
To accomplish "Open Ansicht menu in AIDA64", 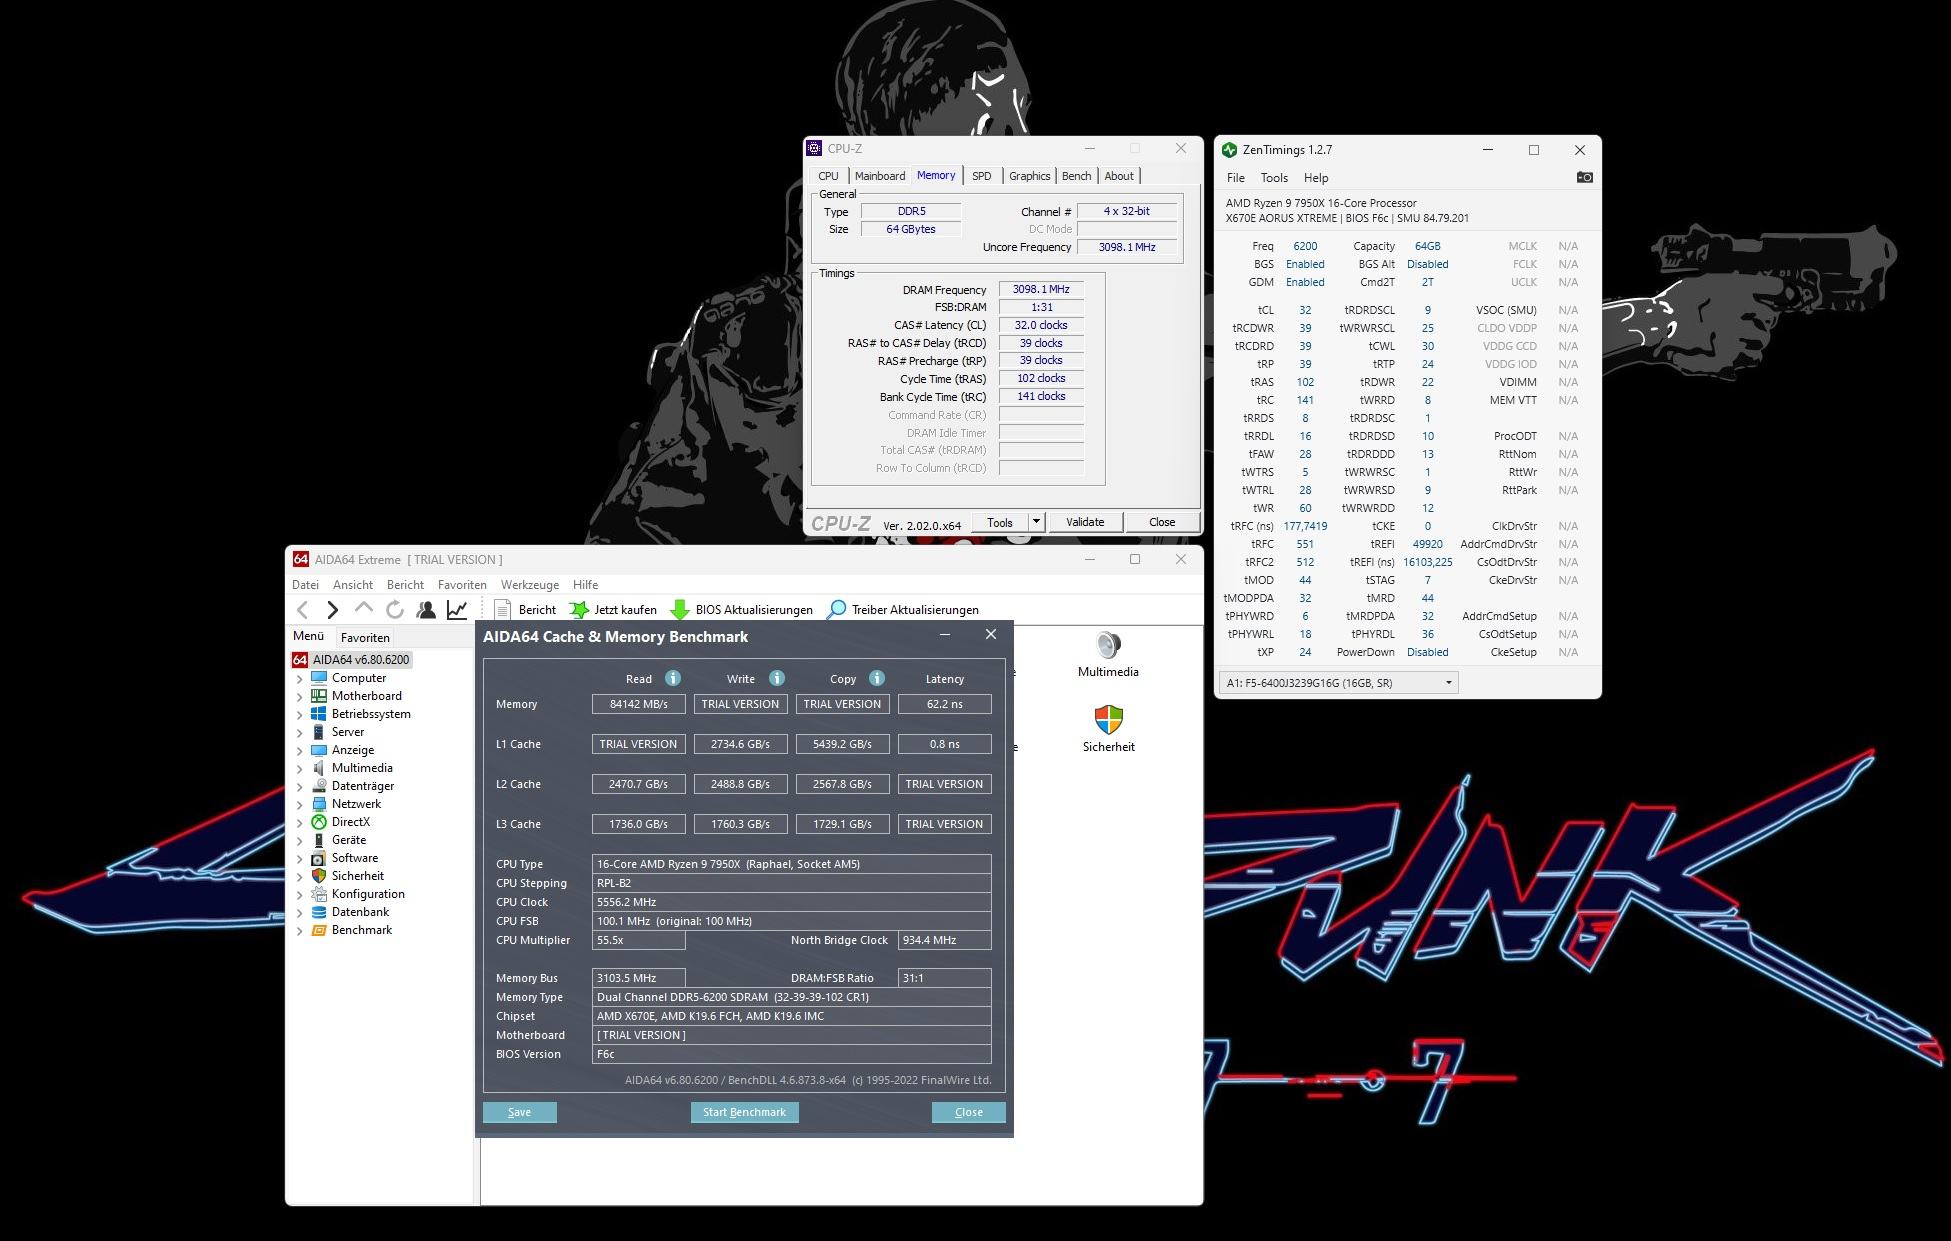I will [x=353, y=585].
